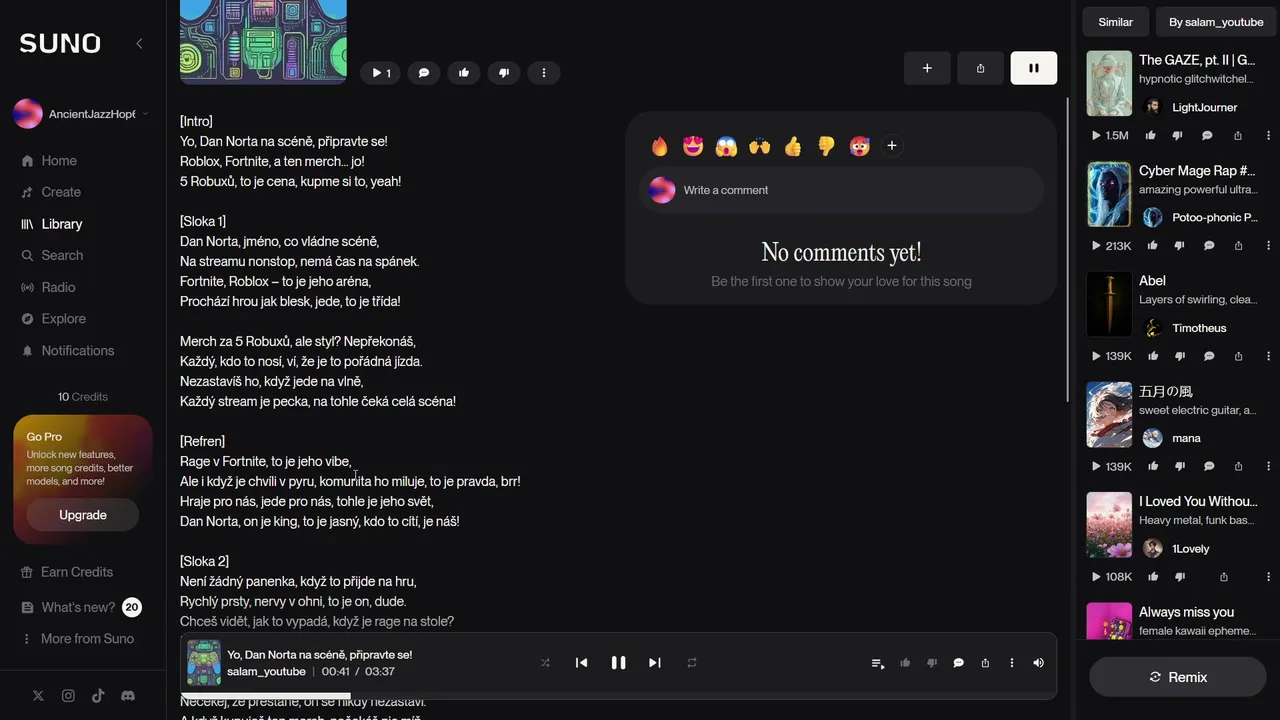Open the AncientJazzHop account dropdown

(82, 114)
